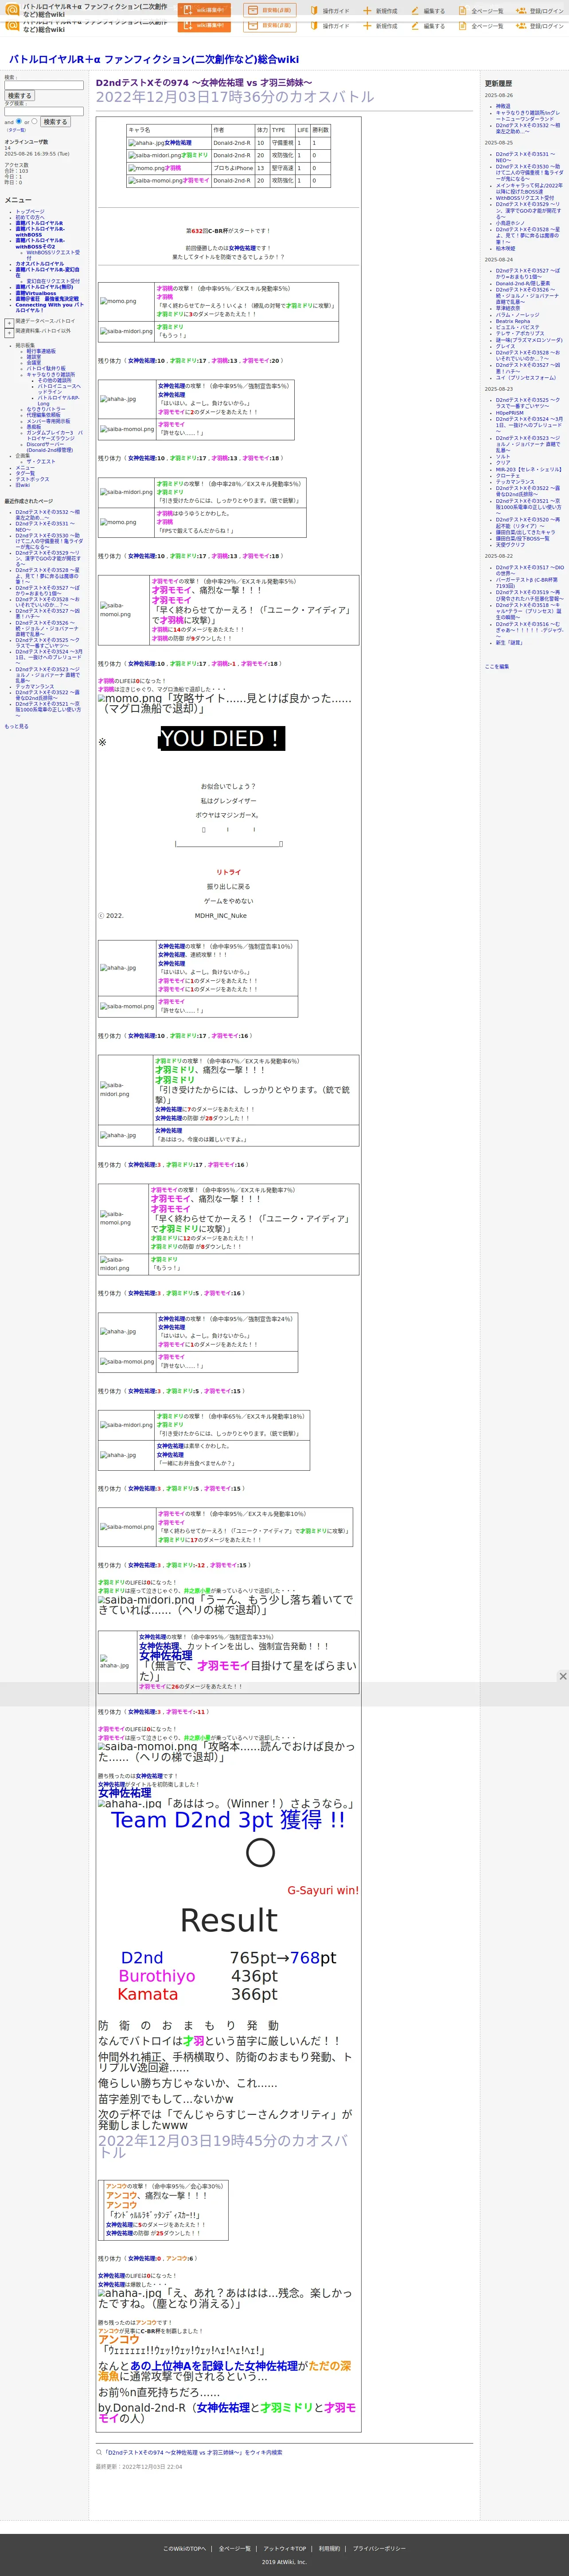This screenshot has height=2576, width=569.
Task: Open カオスバトルロイヤル menu link
Action: 39,264
